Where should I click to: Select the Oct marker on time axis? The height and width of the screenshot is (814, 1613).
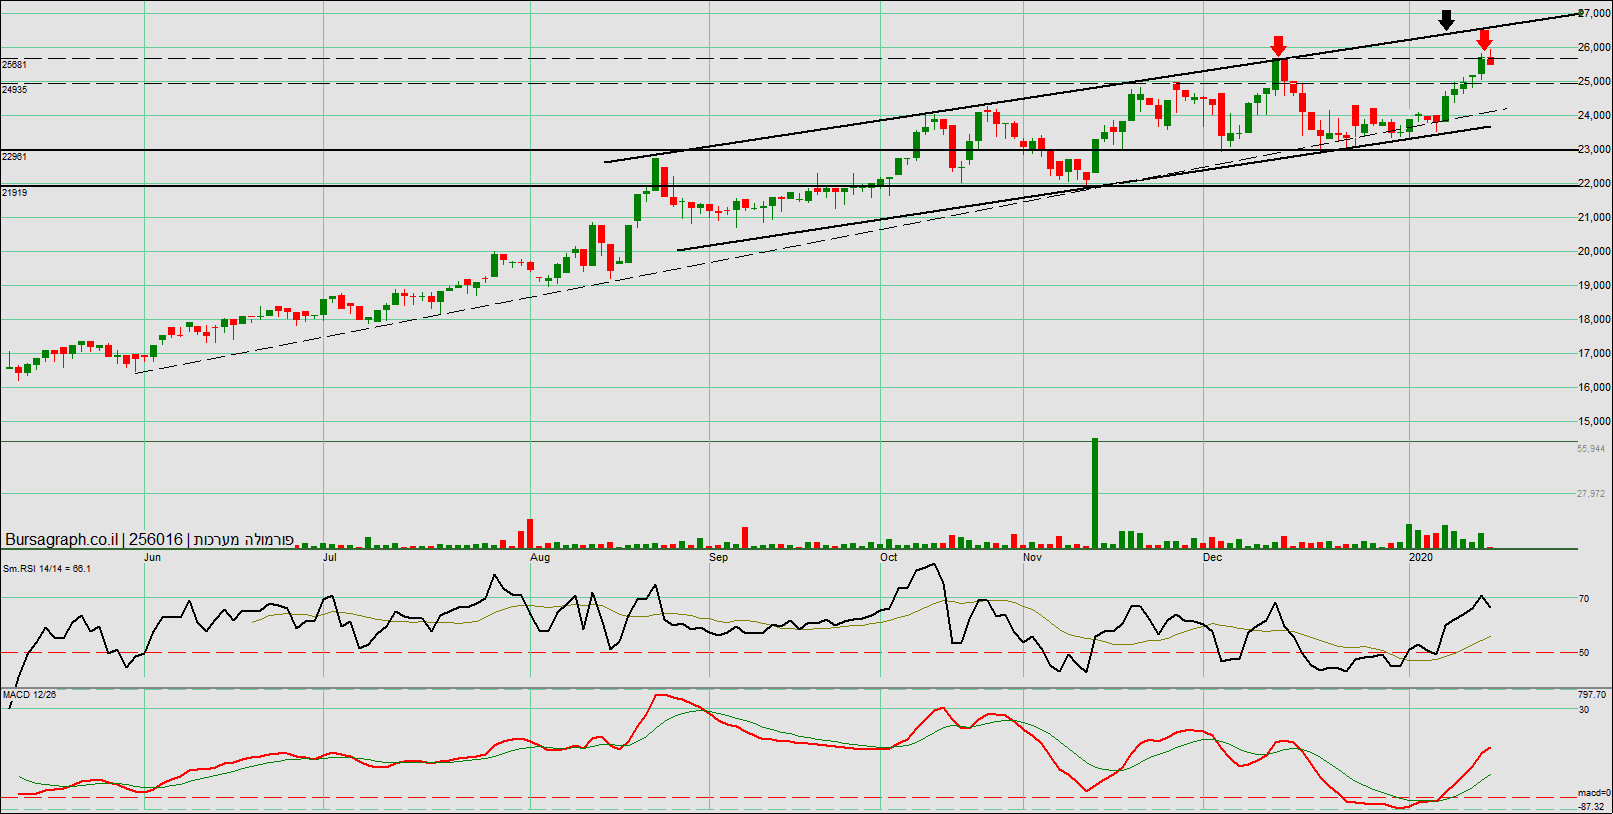[x=888, y=558]
